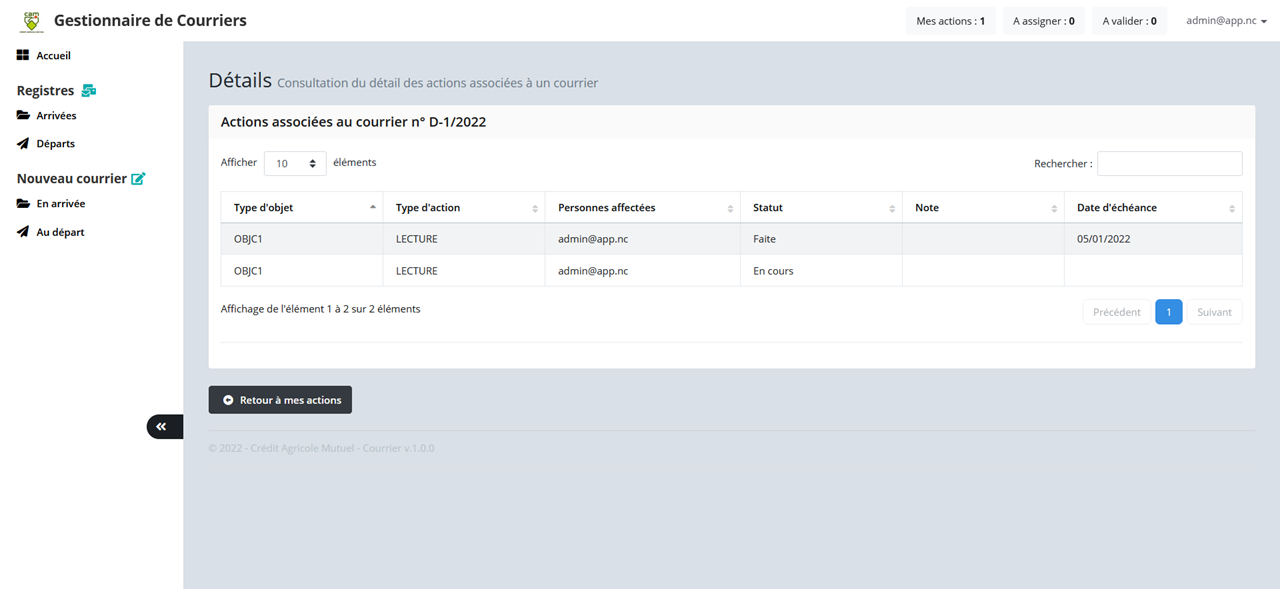Screen dimensions: 1280x589
Task: Click the Registres section icon
Action: coord(89,91)
